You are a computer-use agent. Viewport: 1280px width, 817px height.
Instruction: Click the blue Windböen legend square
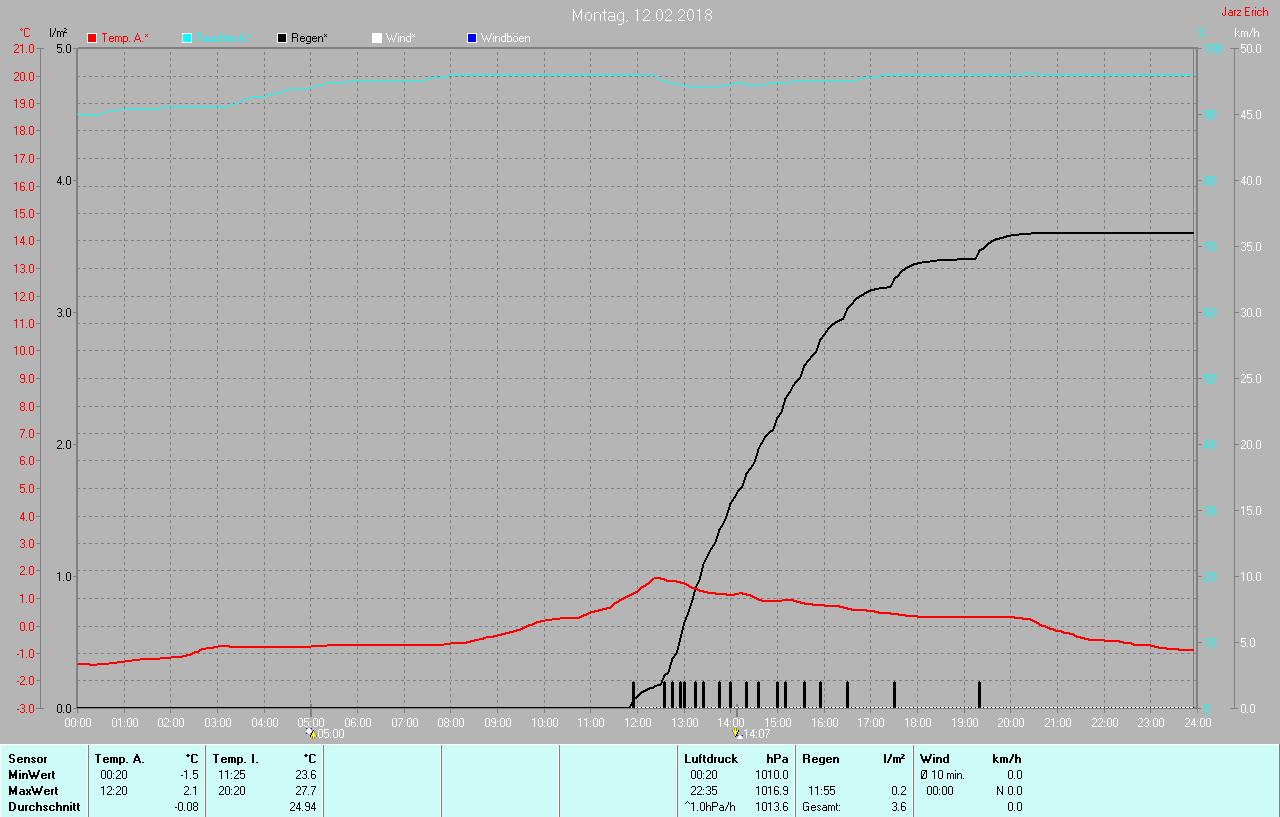click(x=472, y=38)
